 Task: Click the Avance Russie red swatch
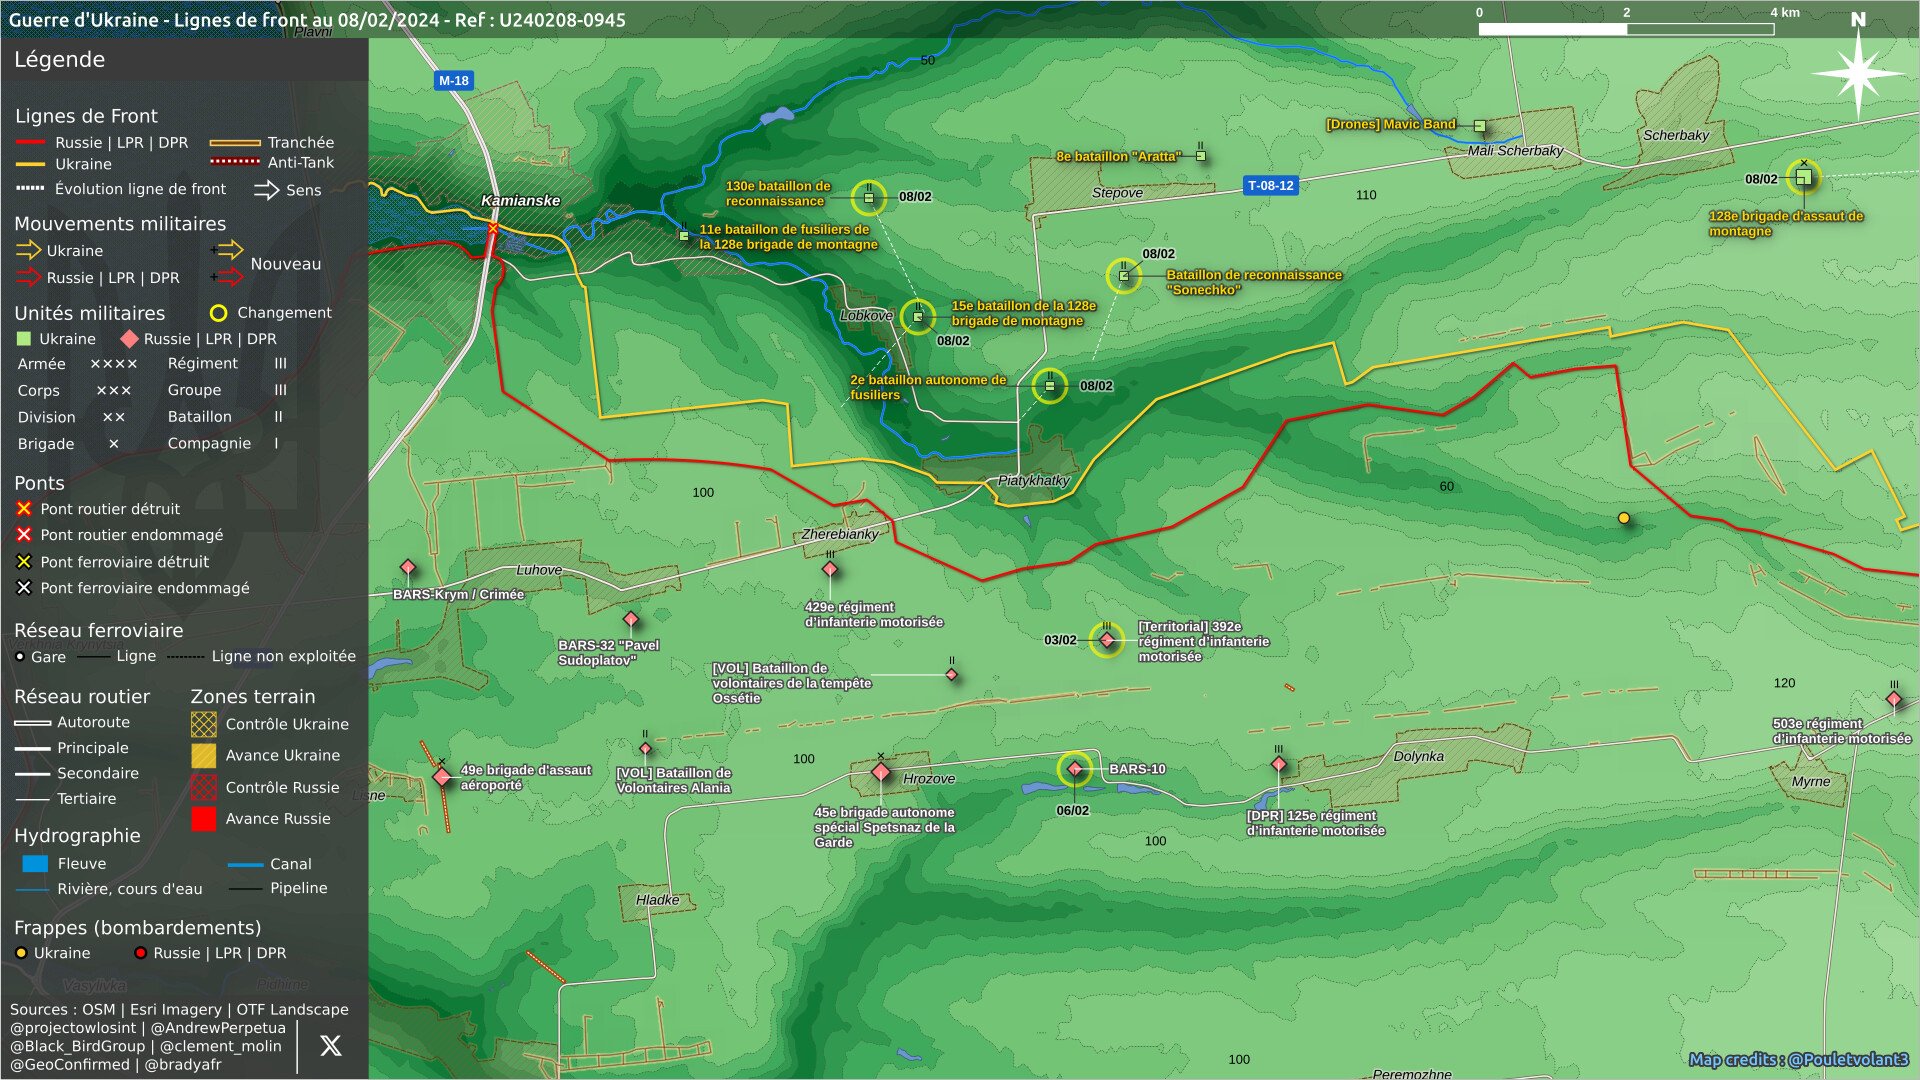pos(203,819)
